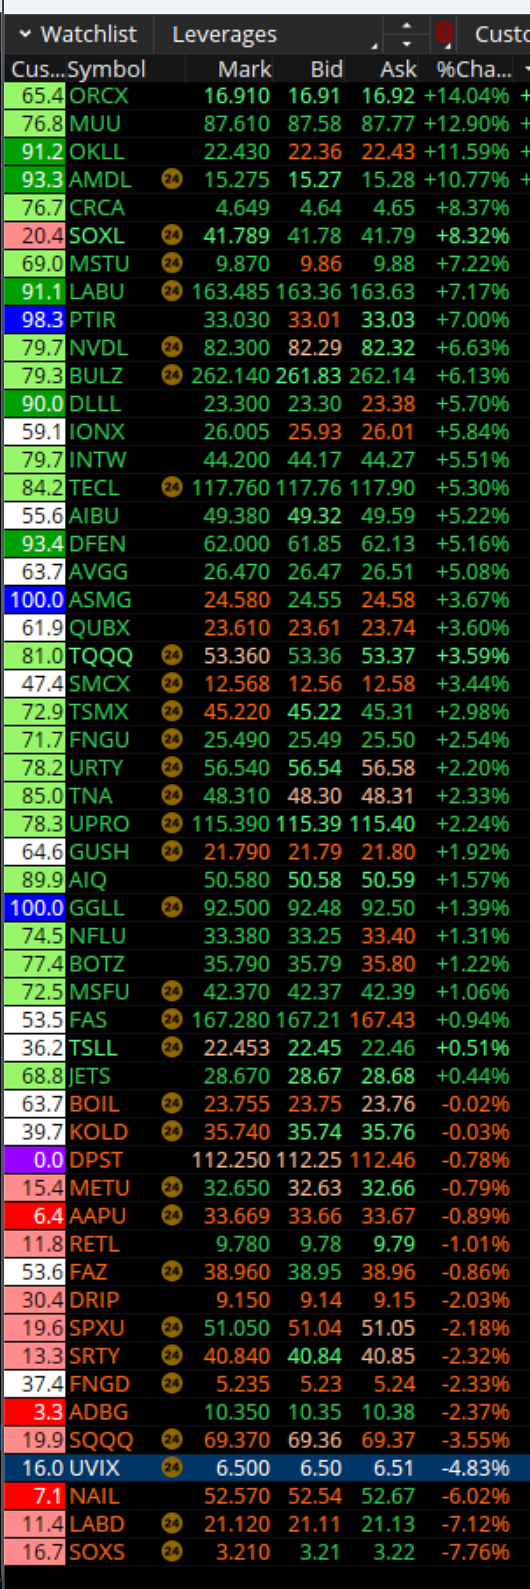This screenshot has width=530, height=1589.
Task: Click the 24-hour icon next to TNA
Action: click(x=172, y=796)
